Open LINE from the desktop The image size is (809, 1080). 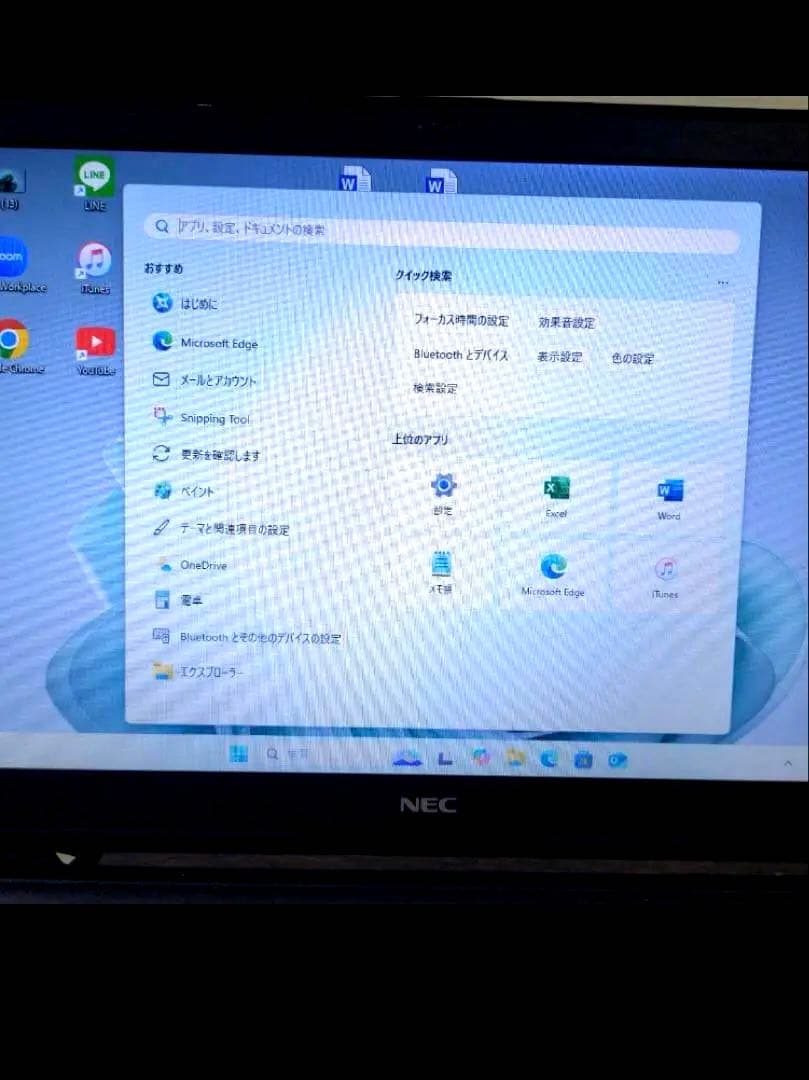[x=93, y=178]
